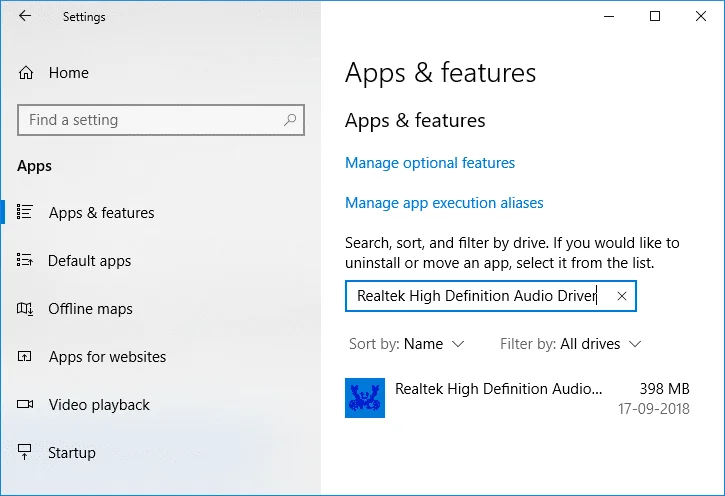Maximize the Settings window
This screenshot has height=496, width=725.
point(655,17)
